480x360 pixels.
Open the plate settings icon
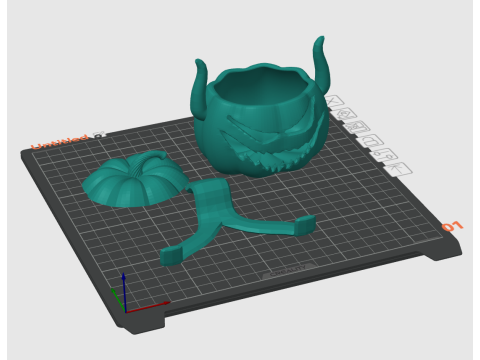pos(385,155)
